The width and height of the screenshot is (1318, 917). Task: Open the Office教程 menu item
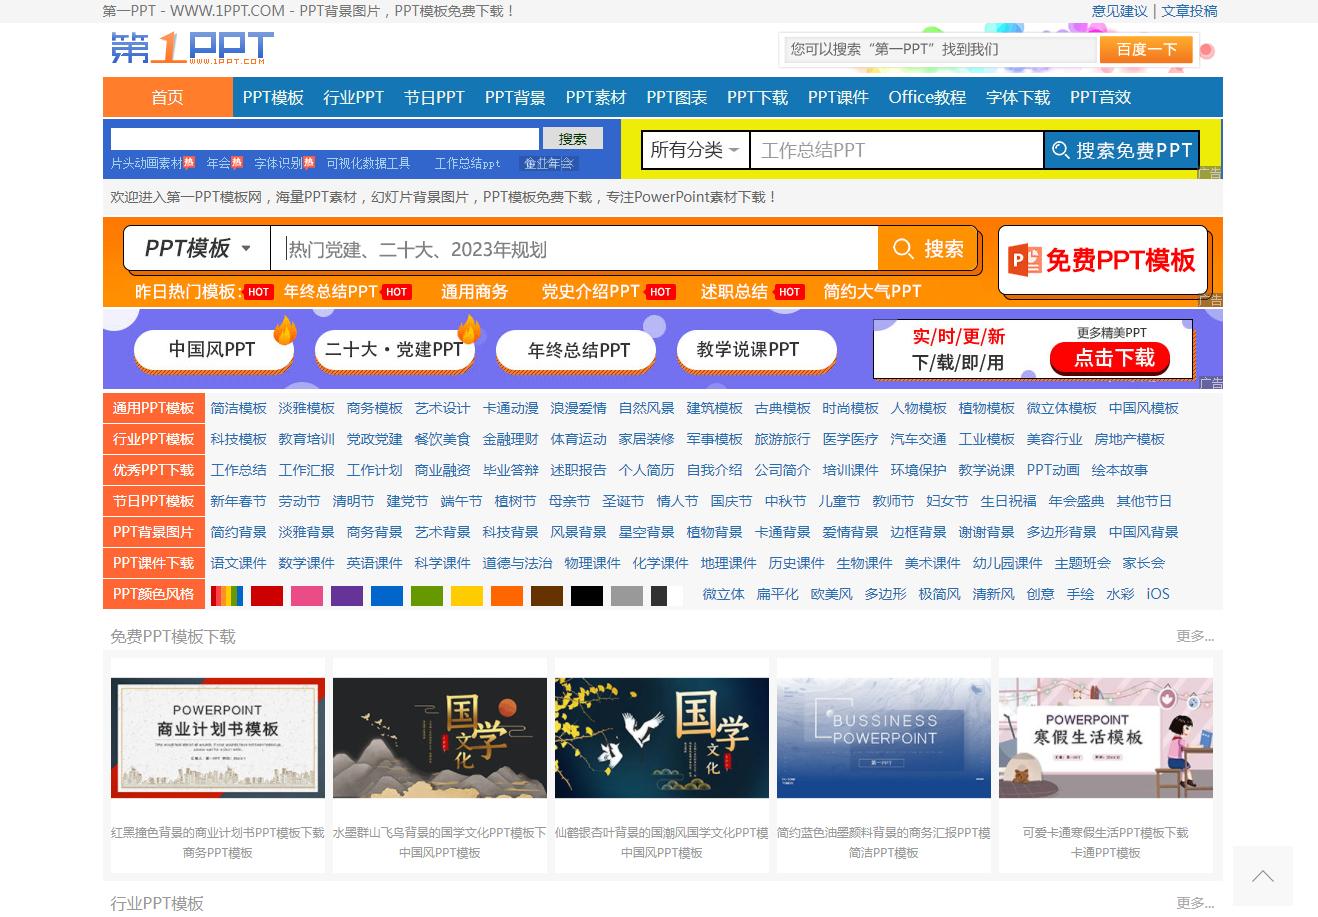coord(927,97)
